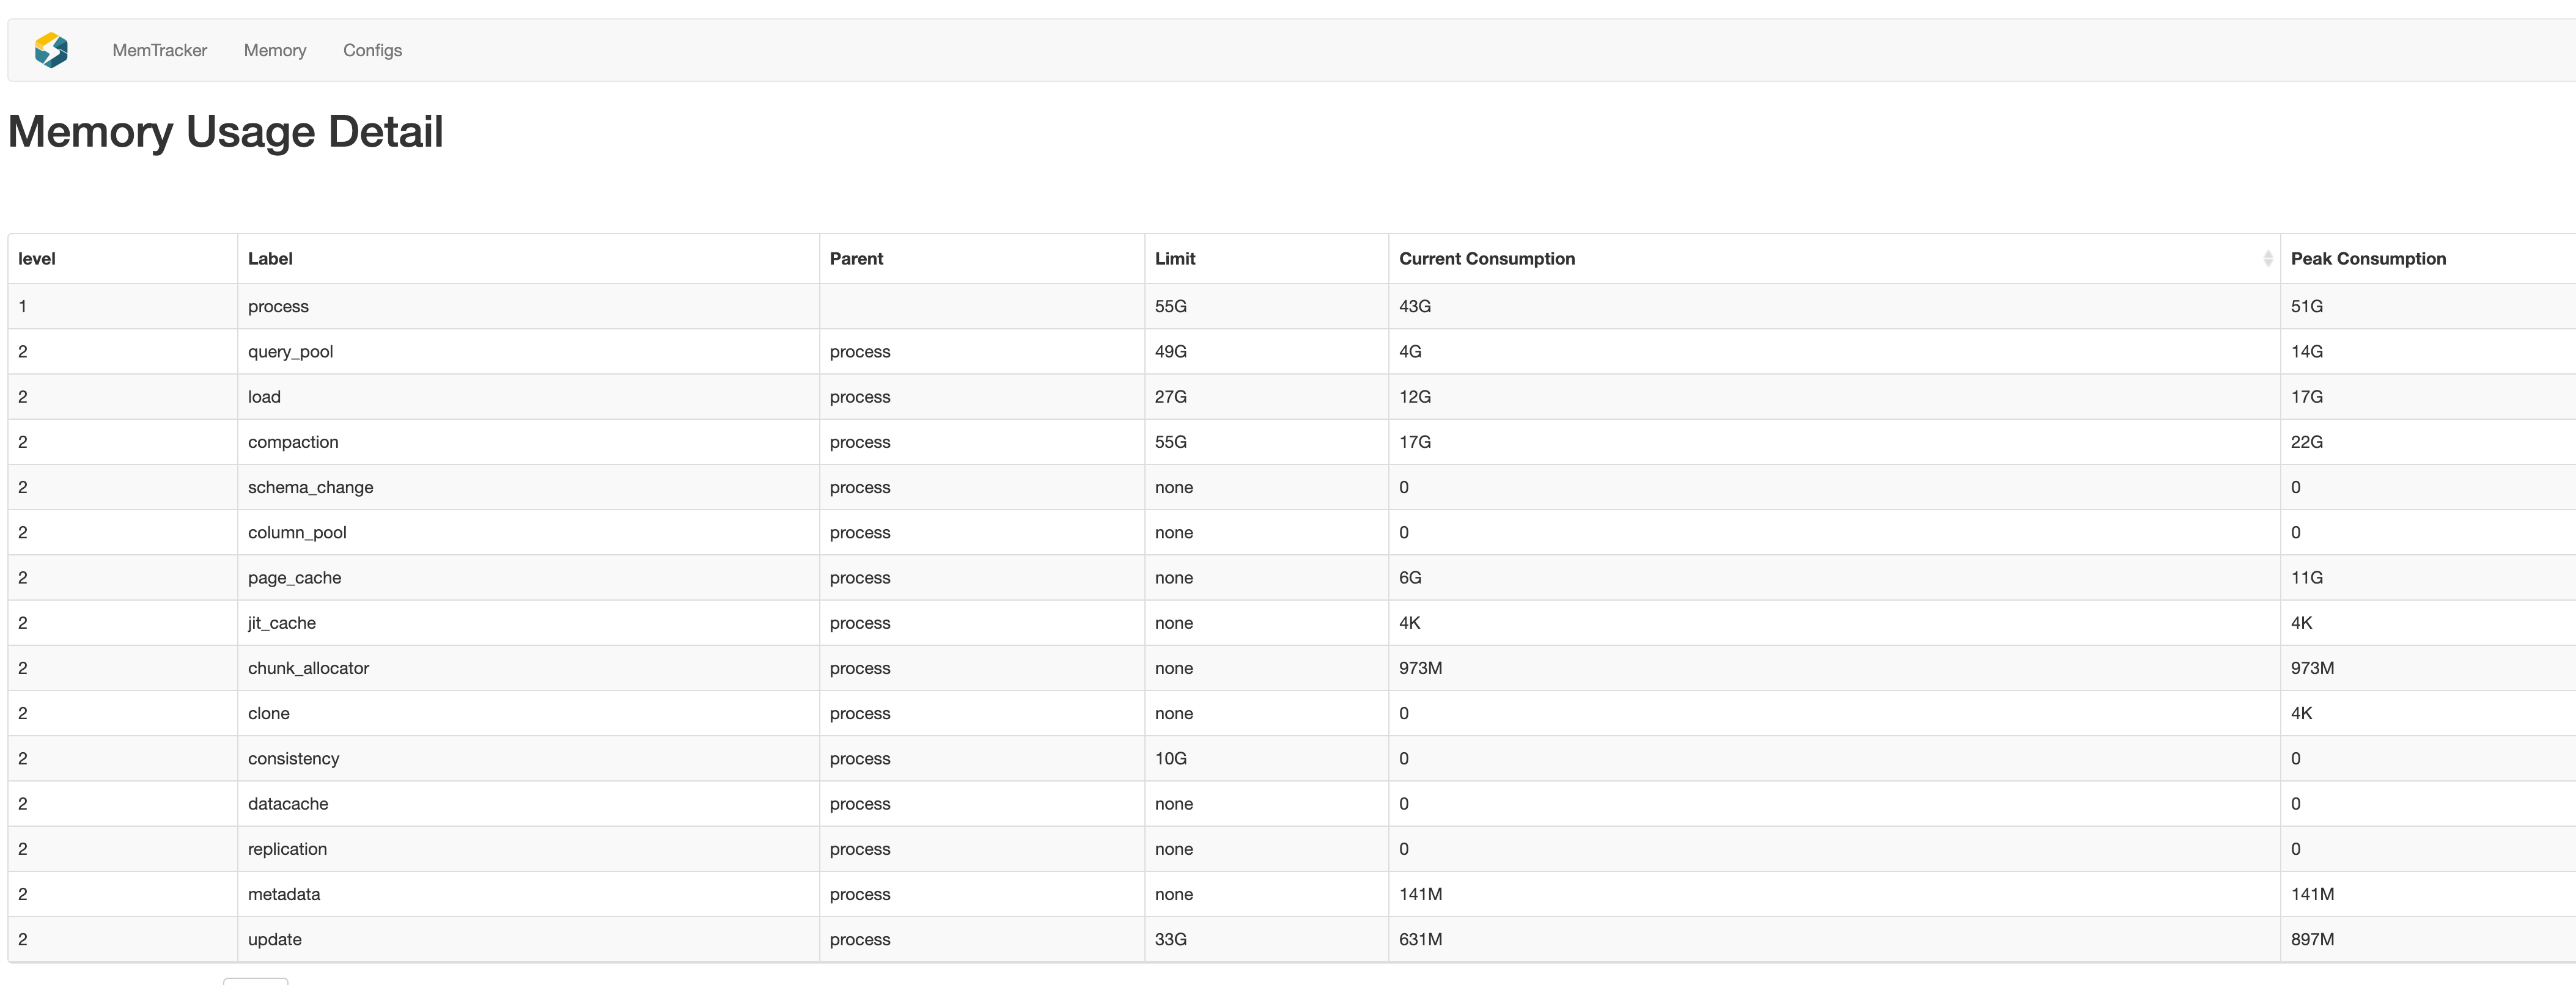This screenshot has width=2576, height=985.
Task: Click the StarRocks logo icon
Action: pyautogui.click(x=51, y=50)
